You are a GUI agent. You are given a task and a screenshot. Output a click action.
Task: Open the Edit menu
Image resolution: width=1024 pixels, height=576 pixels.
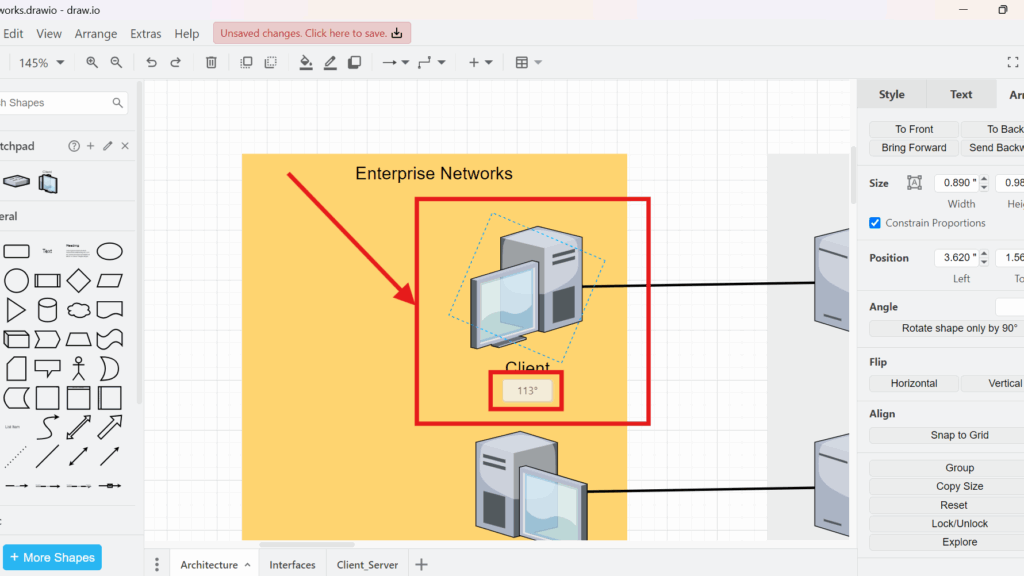pyautogui.click(x=13, y=33)
